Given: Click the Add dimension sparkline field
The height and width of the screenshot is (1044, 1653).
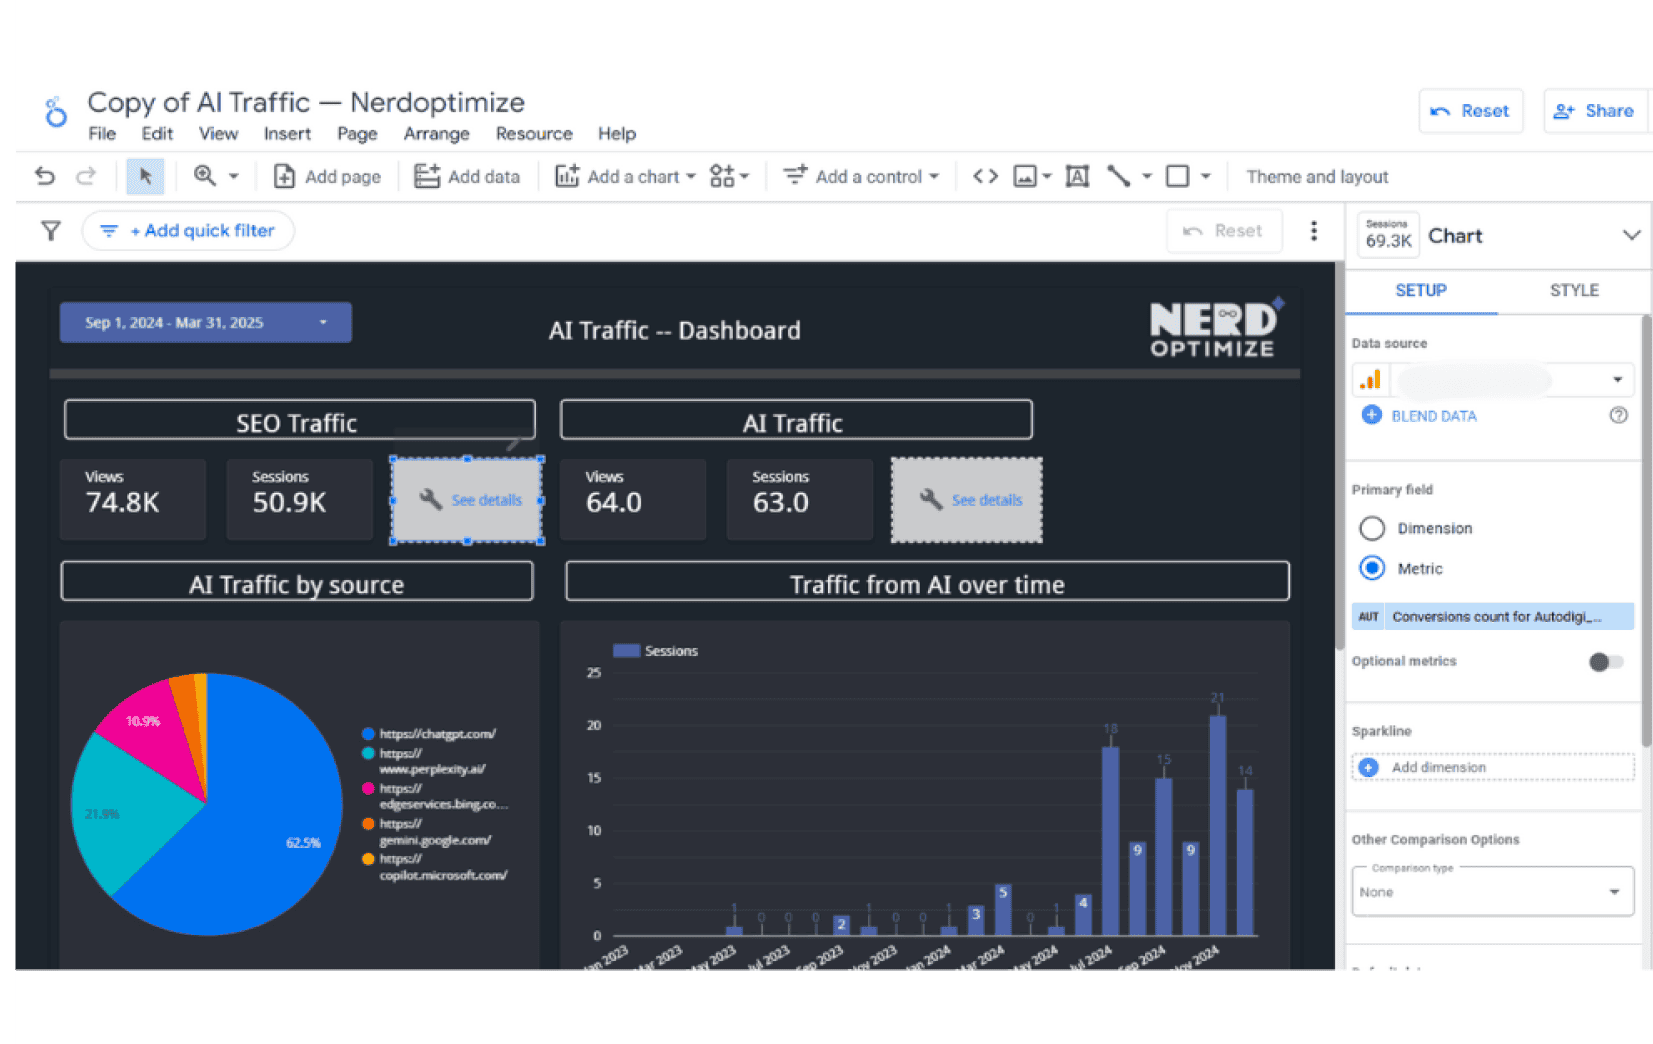Looking at the screenshot, I should (1492, 767).
